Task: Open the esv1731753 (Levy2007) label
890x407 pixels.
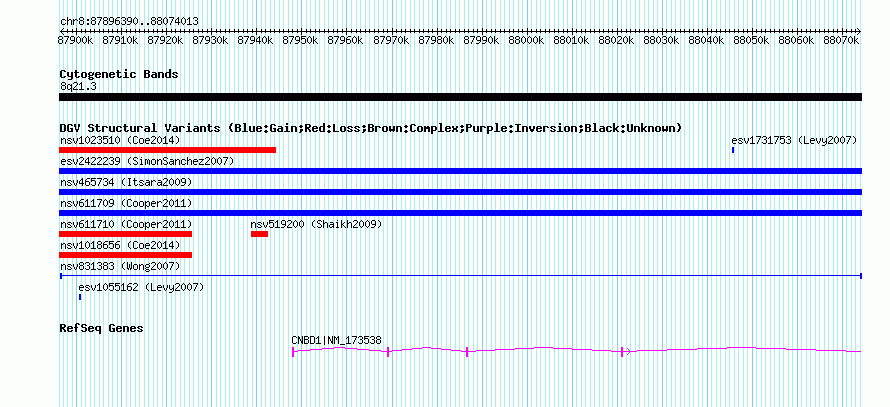Action: (x=794, y=140)
